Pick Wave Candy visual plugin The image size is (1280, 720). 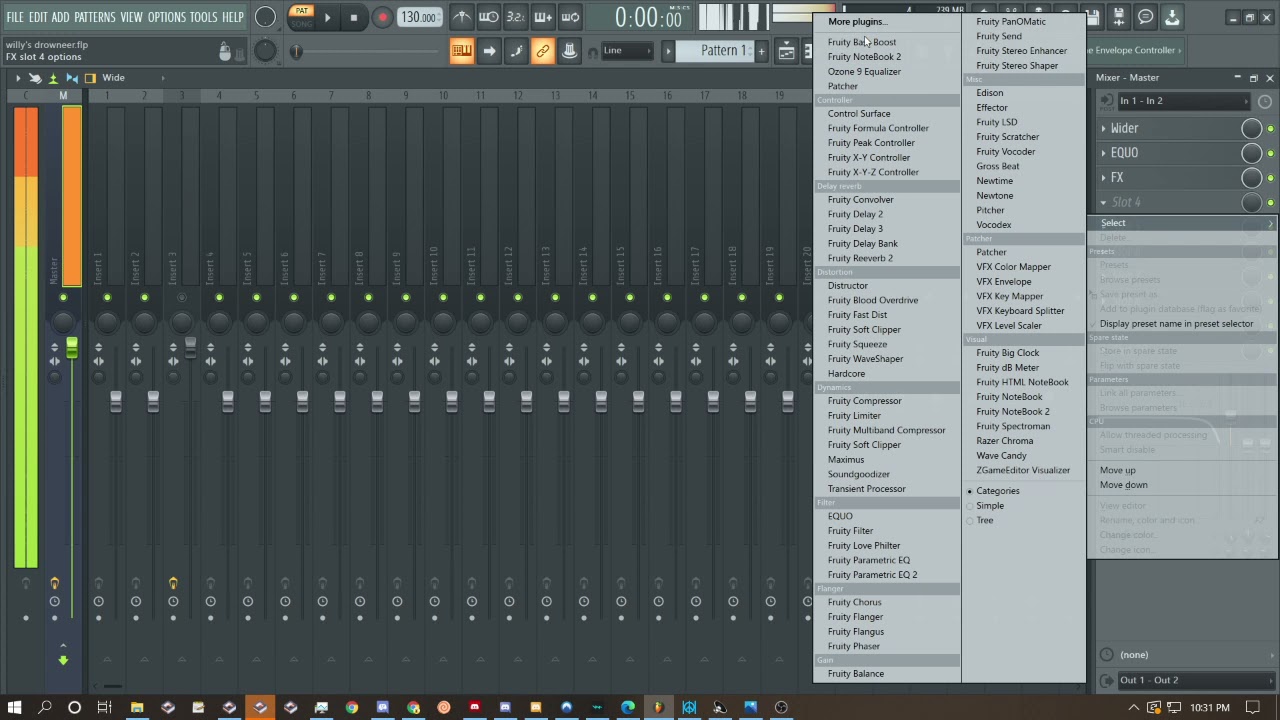point(1001,456)
